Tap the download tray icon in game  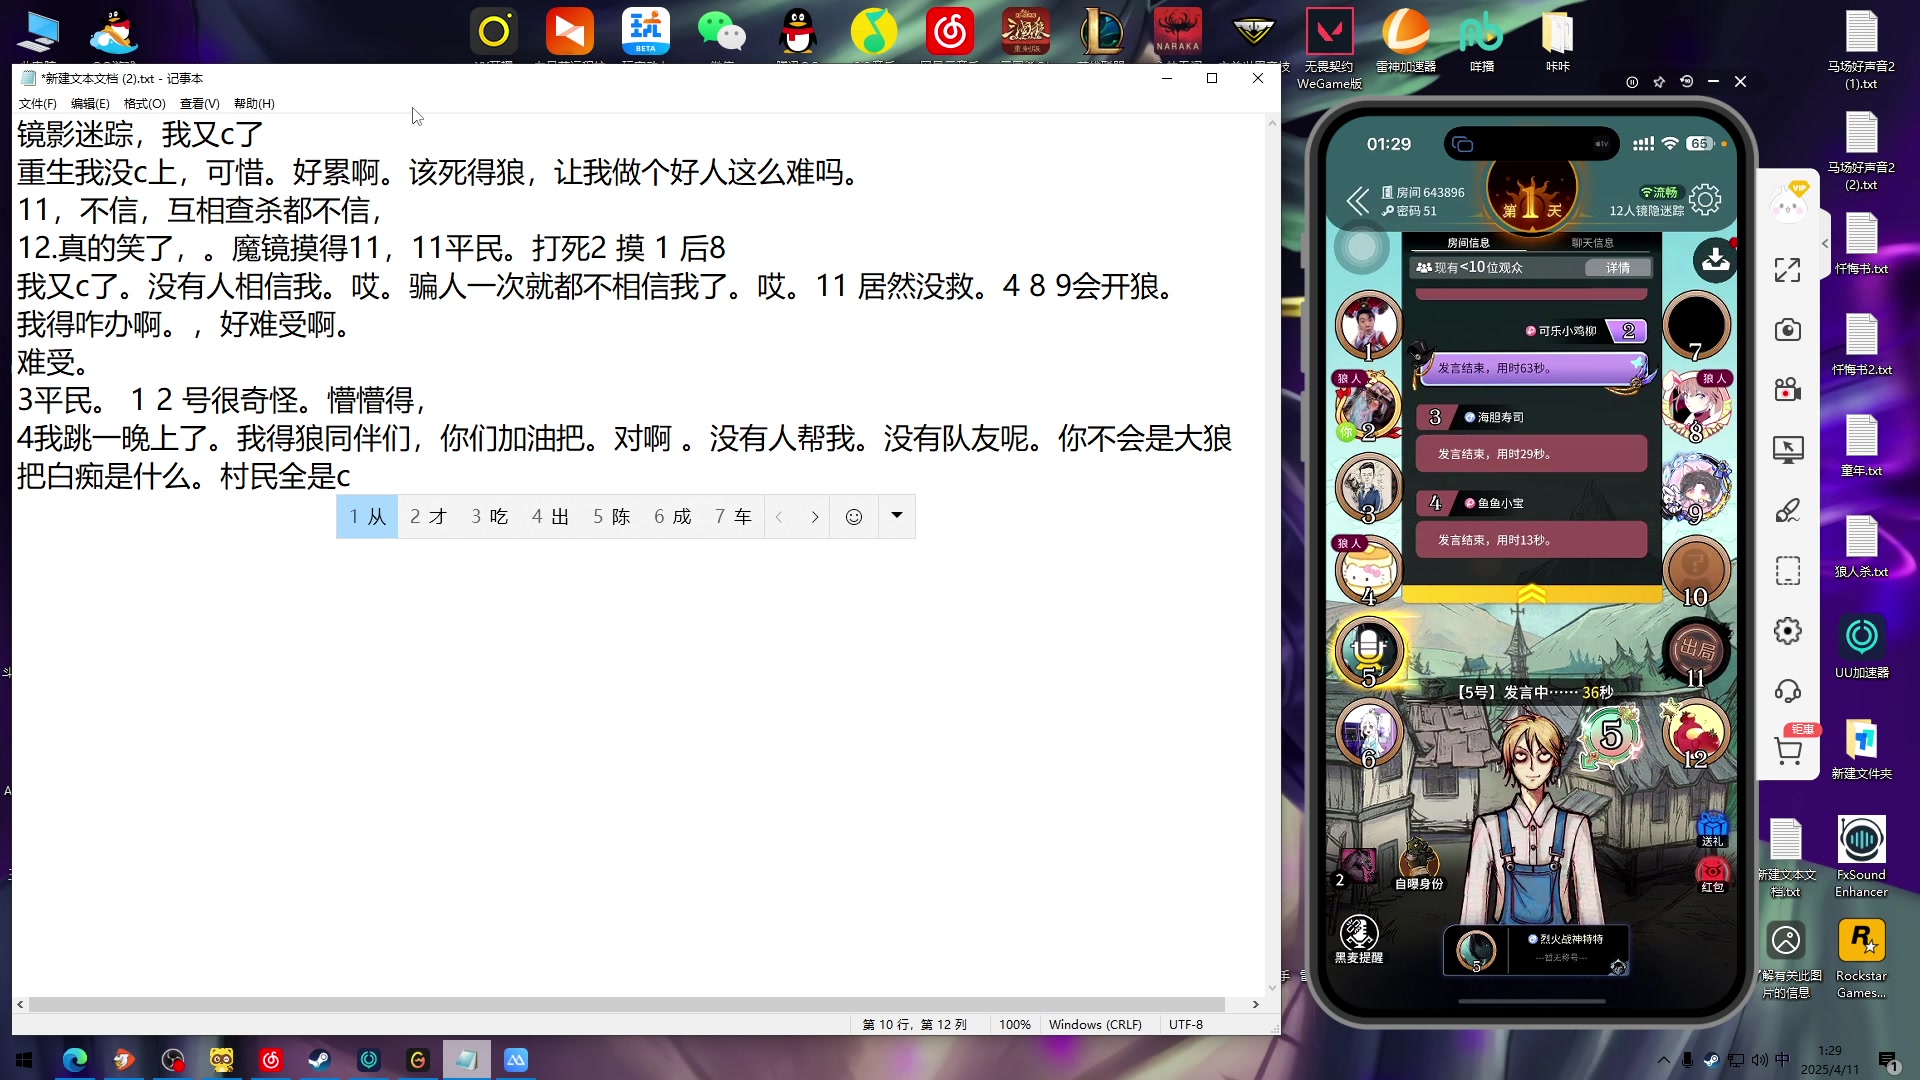[x=1715, y=260]
